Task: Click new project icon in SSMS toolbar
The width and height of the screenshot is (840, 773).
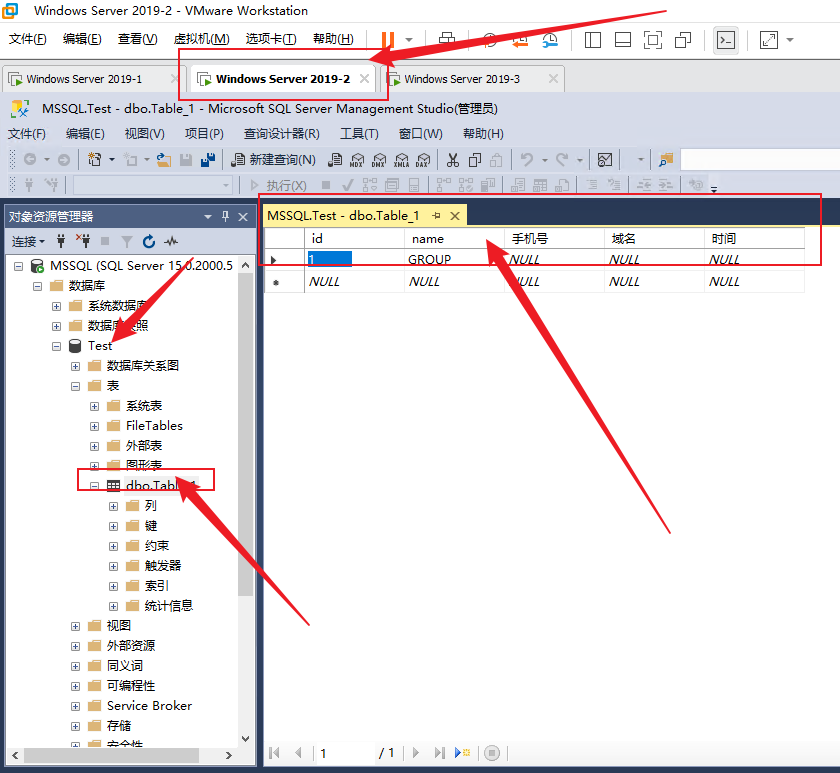Action: (94, 160)
